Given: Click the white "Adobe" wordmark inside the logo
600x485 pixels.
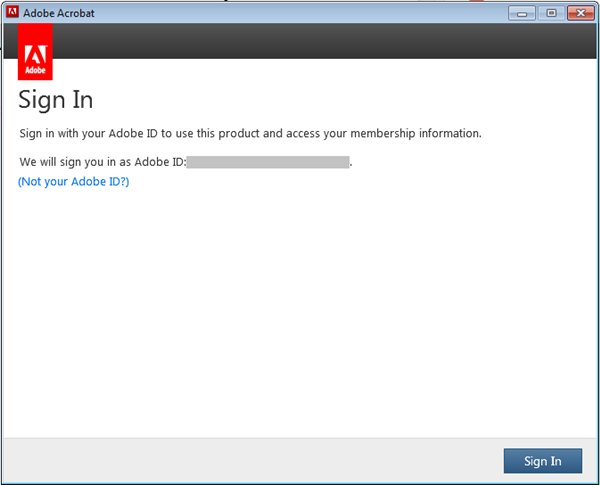Looking at the screenshot, I should click(36, 71).
